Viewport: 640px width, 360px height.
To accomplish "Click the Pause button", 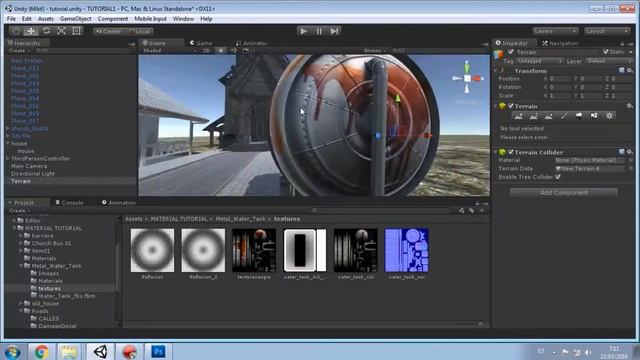I will pos(319,31).
